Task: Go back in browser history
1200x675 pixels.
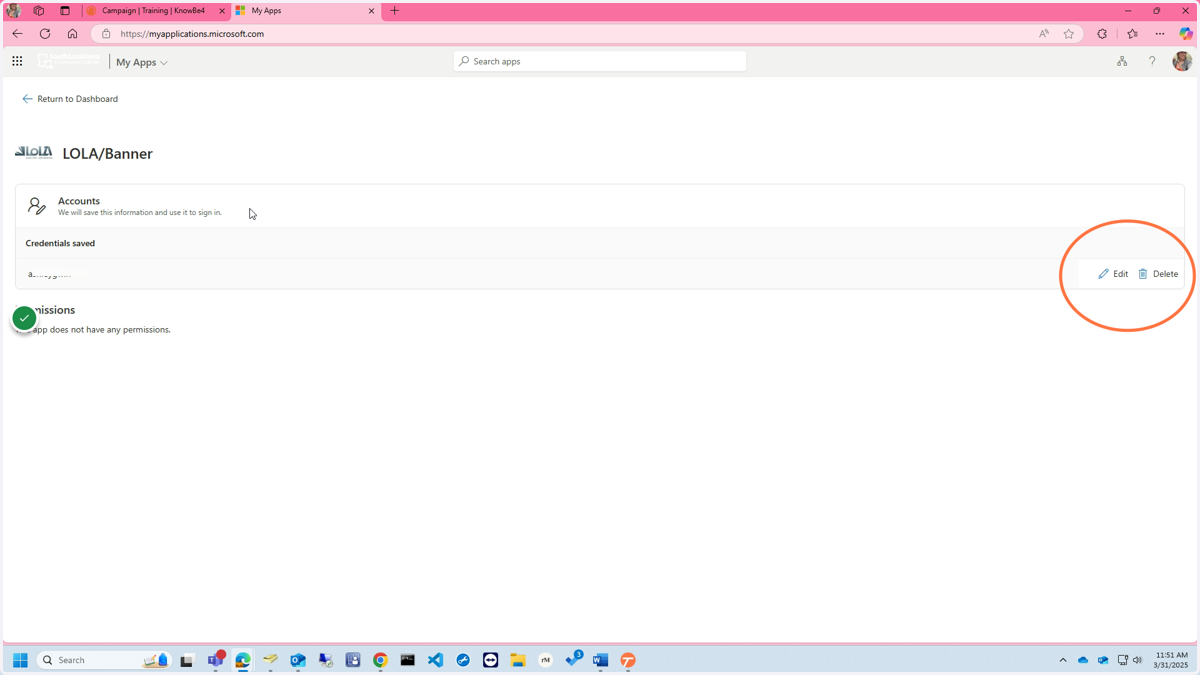Action: 17,34
